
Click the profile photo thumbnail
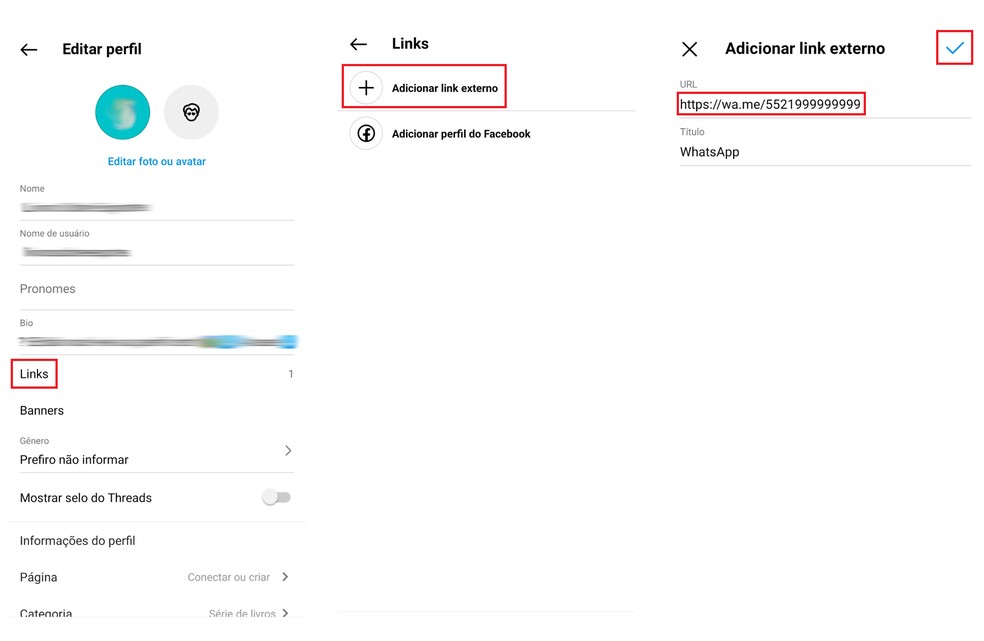click(x=122, y=112)
